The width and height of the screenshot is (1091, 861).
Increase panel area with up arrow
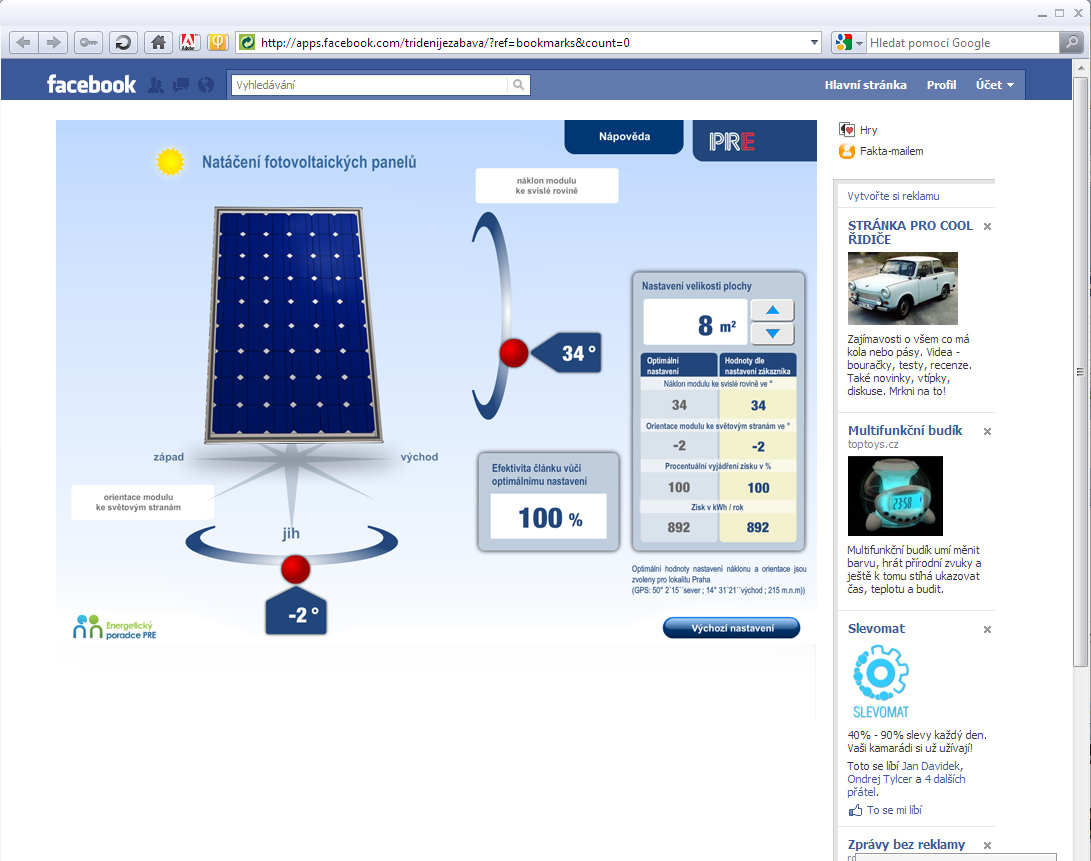(x=771, y=310)
